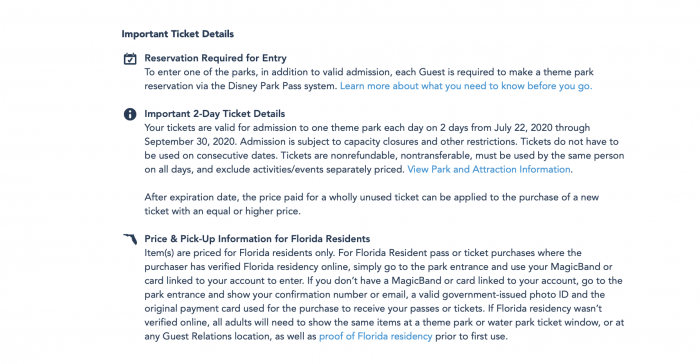The width and height of the screenshot is (700, 364).
Task: Click the 'Tickets are nonrefundable' text
Action: point(339,155)
